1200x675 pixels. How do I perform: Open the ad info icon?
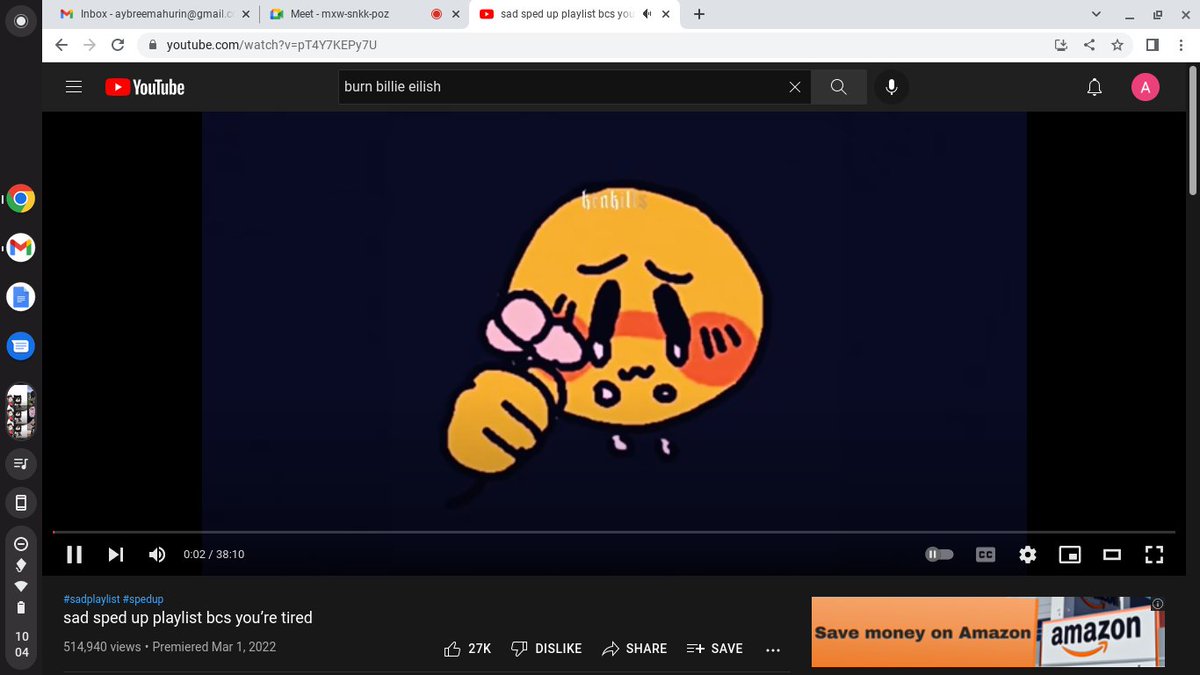[x=1158, y=603]
